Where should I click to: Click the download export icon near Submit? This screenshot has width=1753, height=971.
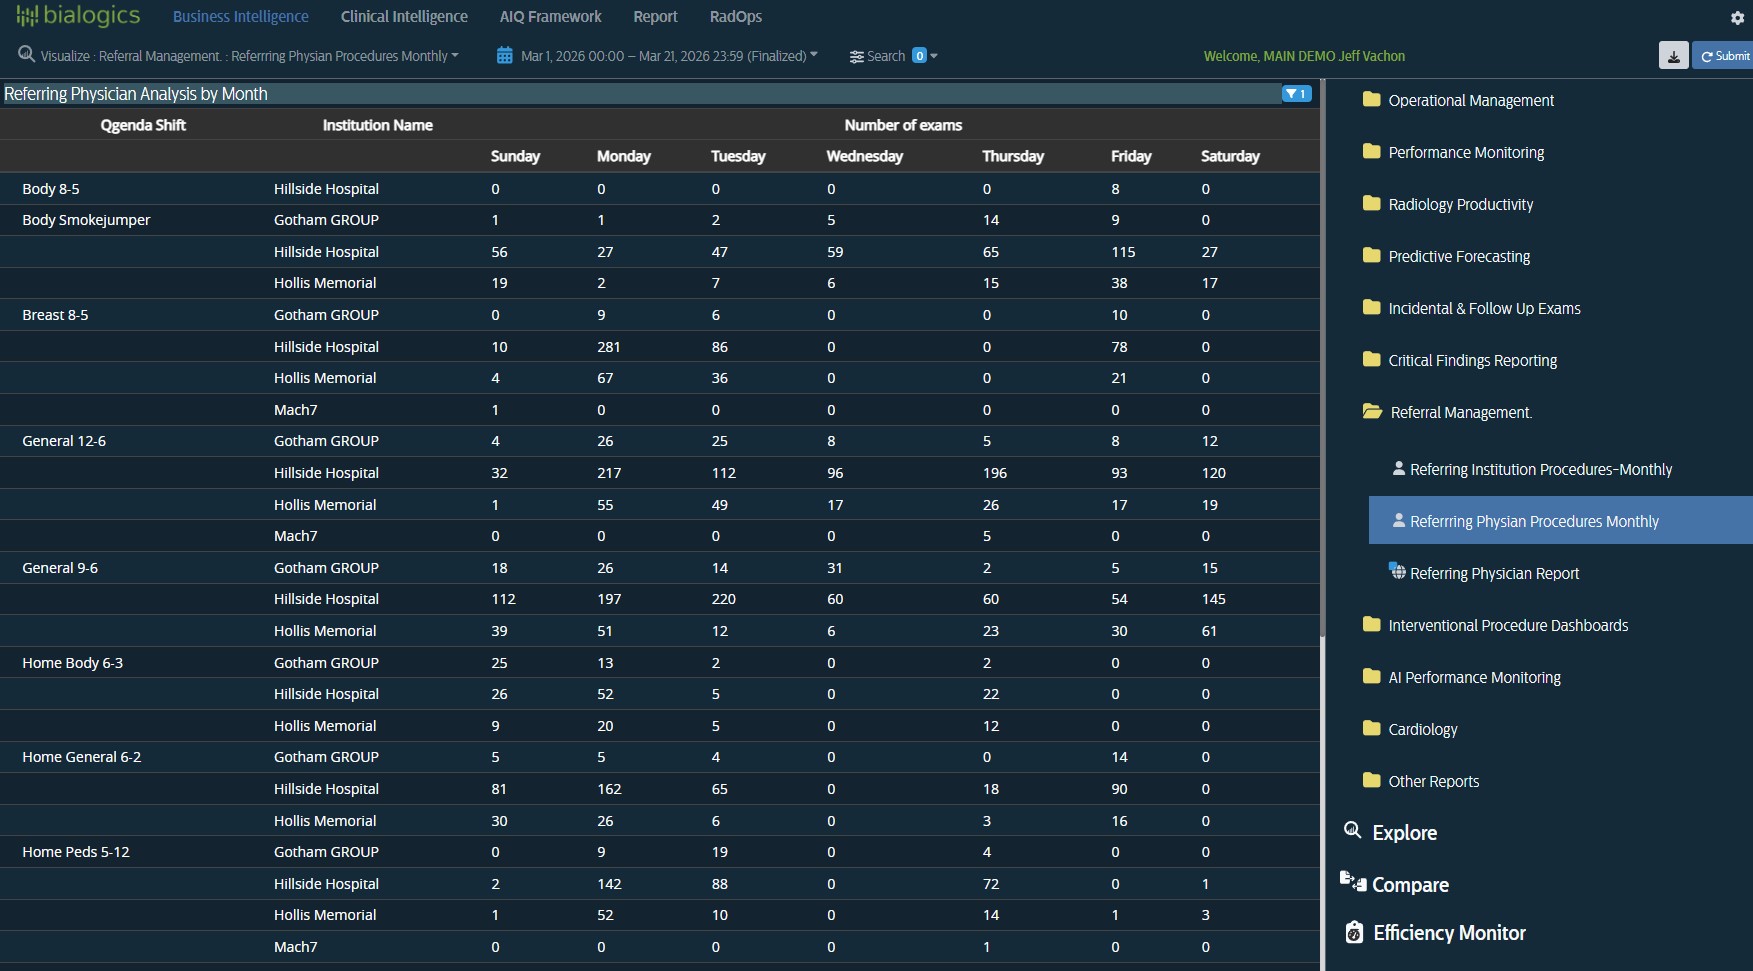(1674, 55)
